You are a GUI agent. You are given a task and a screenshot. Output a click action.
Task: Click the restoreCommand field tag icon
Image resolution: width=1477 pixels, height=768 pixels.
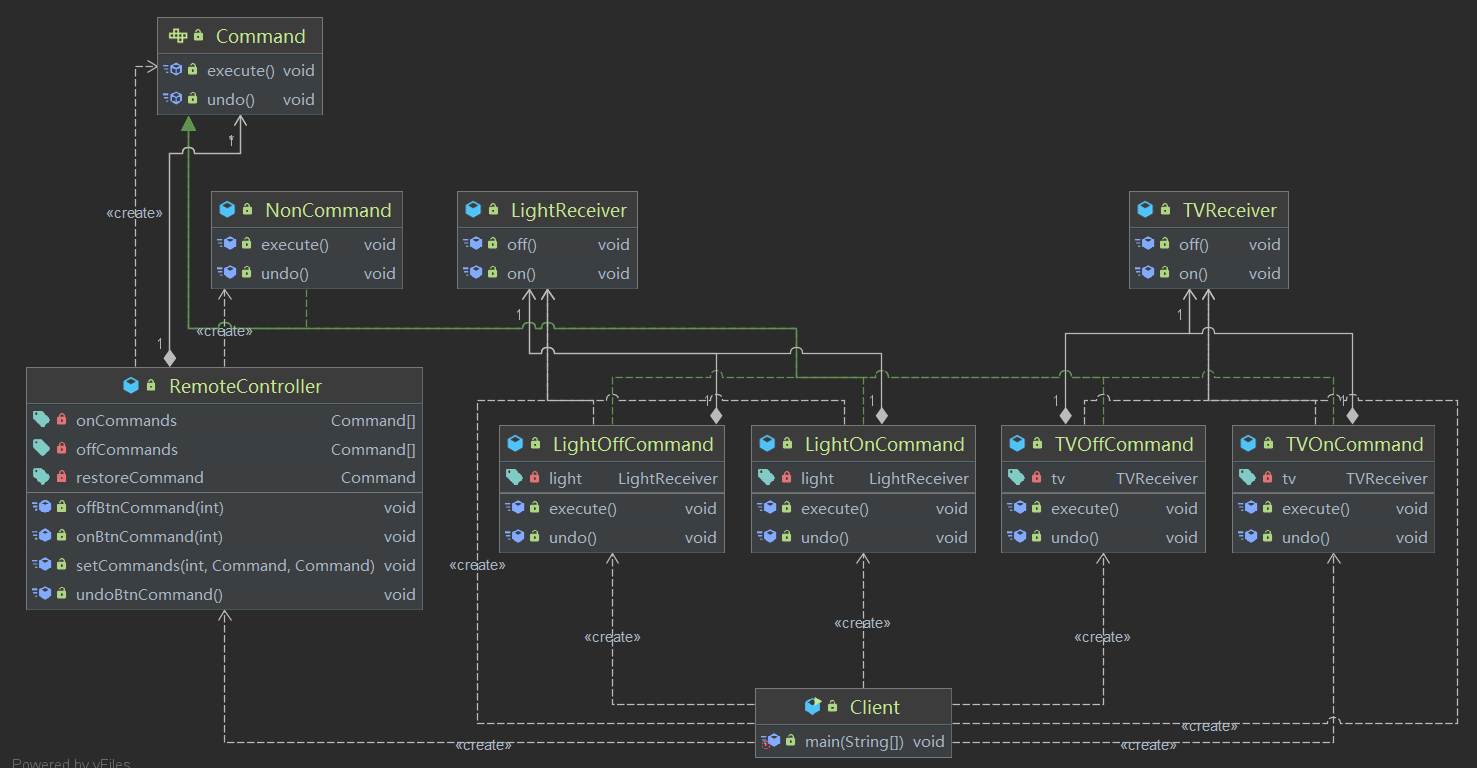coord(41,477)
